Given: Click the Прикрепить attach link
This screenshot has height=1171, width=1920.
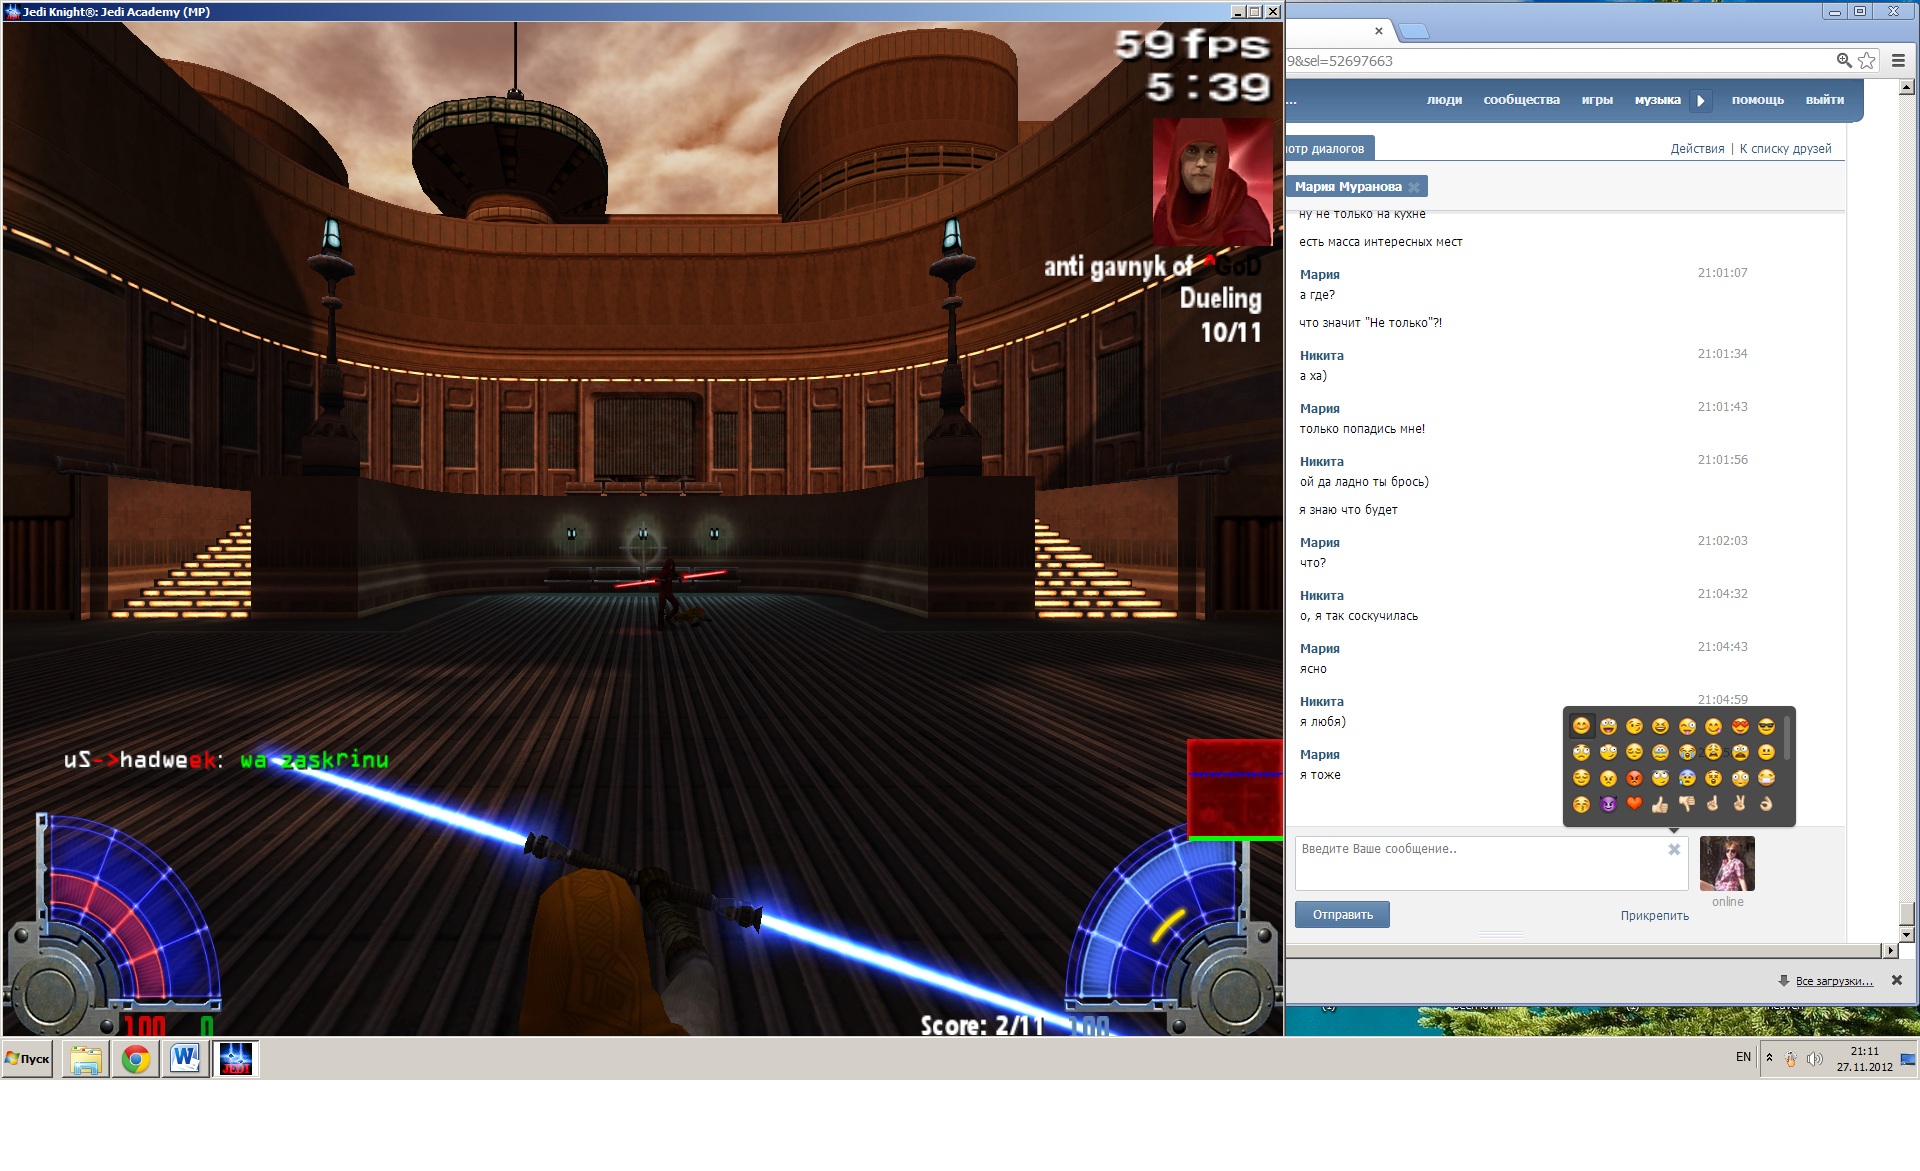Looking at the screenshot, I should click(1654, 916).
